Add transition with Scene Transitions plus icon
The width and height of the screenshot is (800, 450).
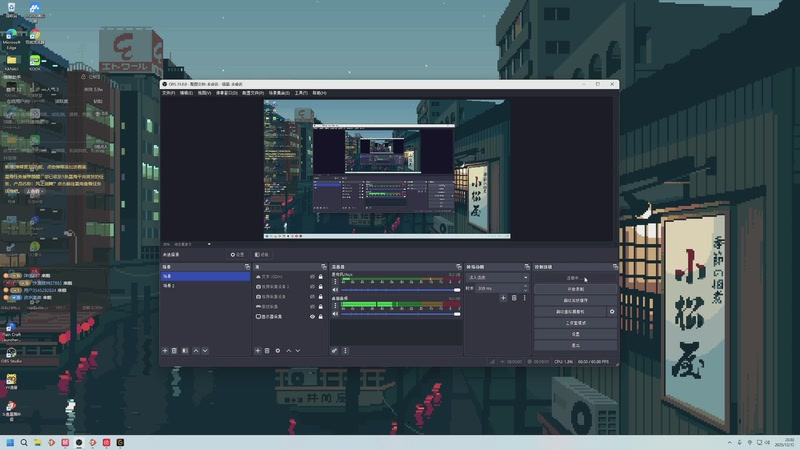[503, 297]
